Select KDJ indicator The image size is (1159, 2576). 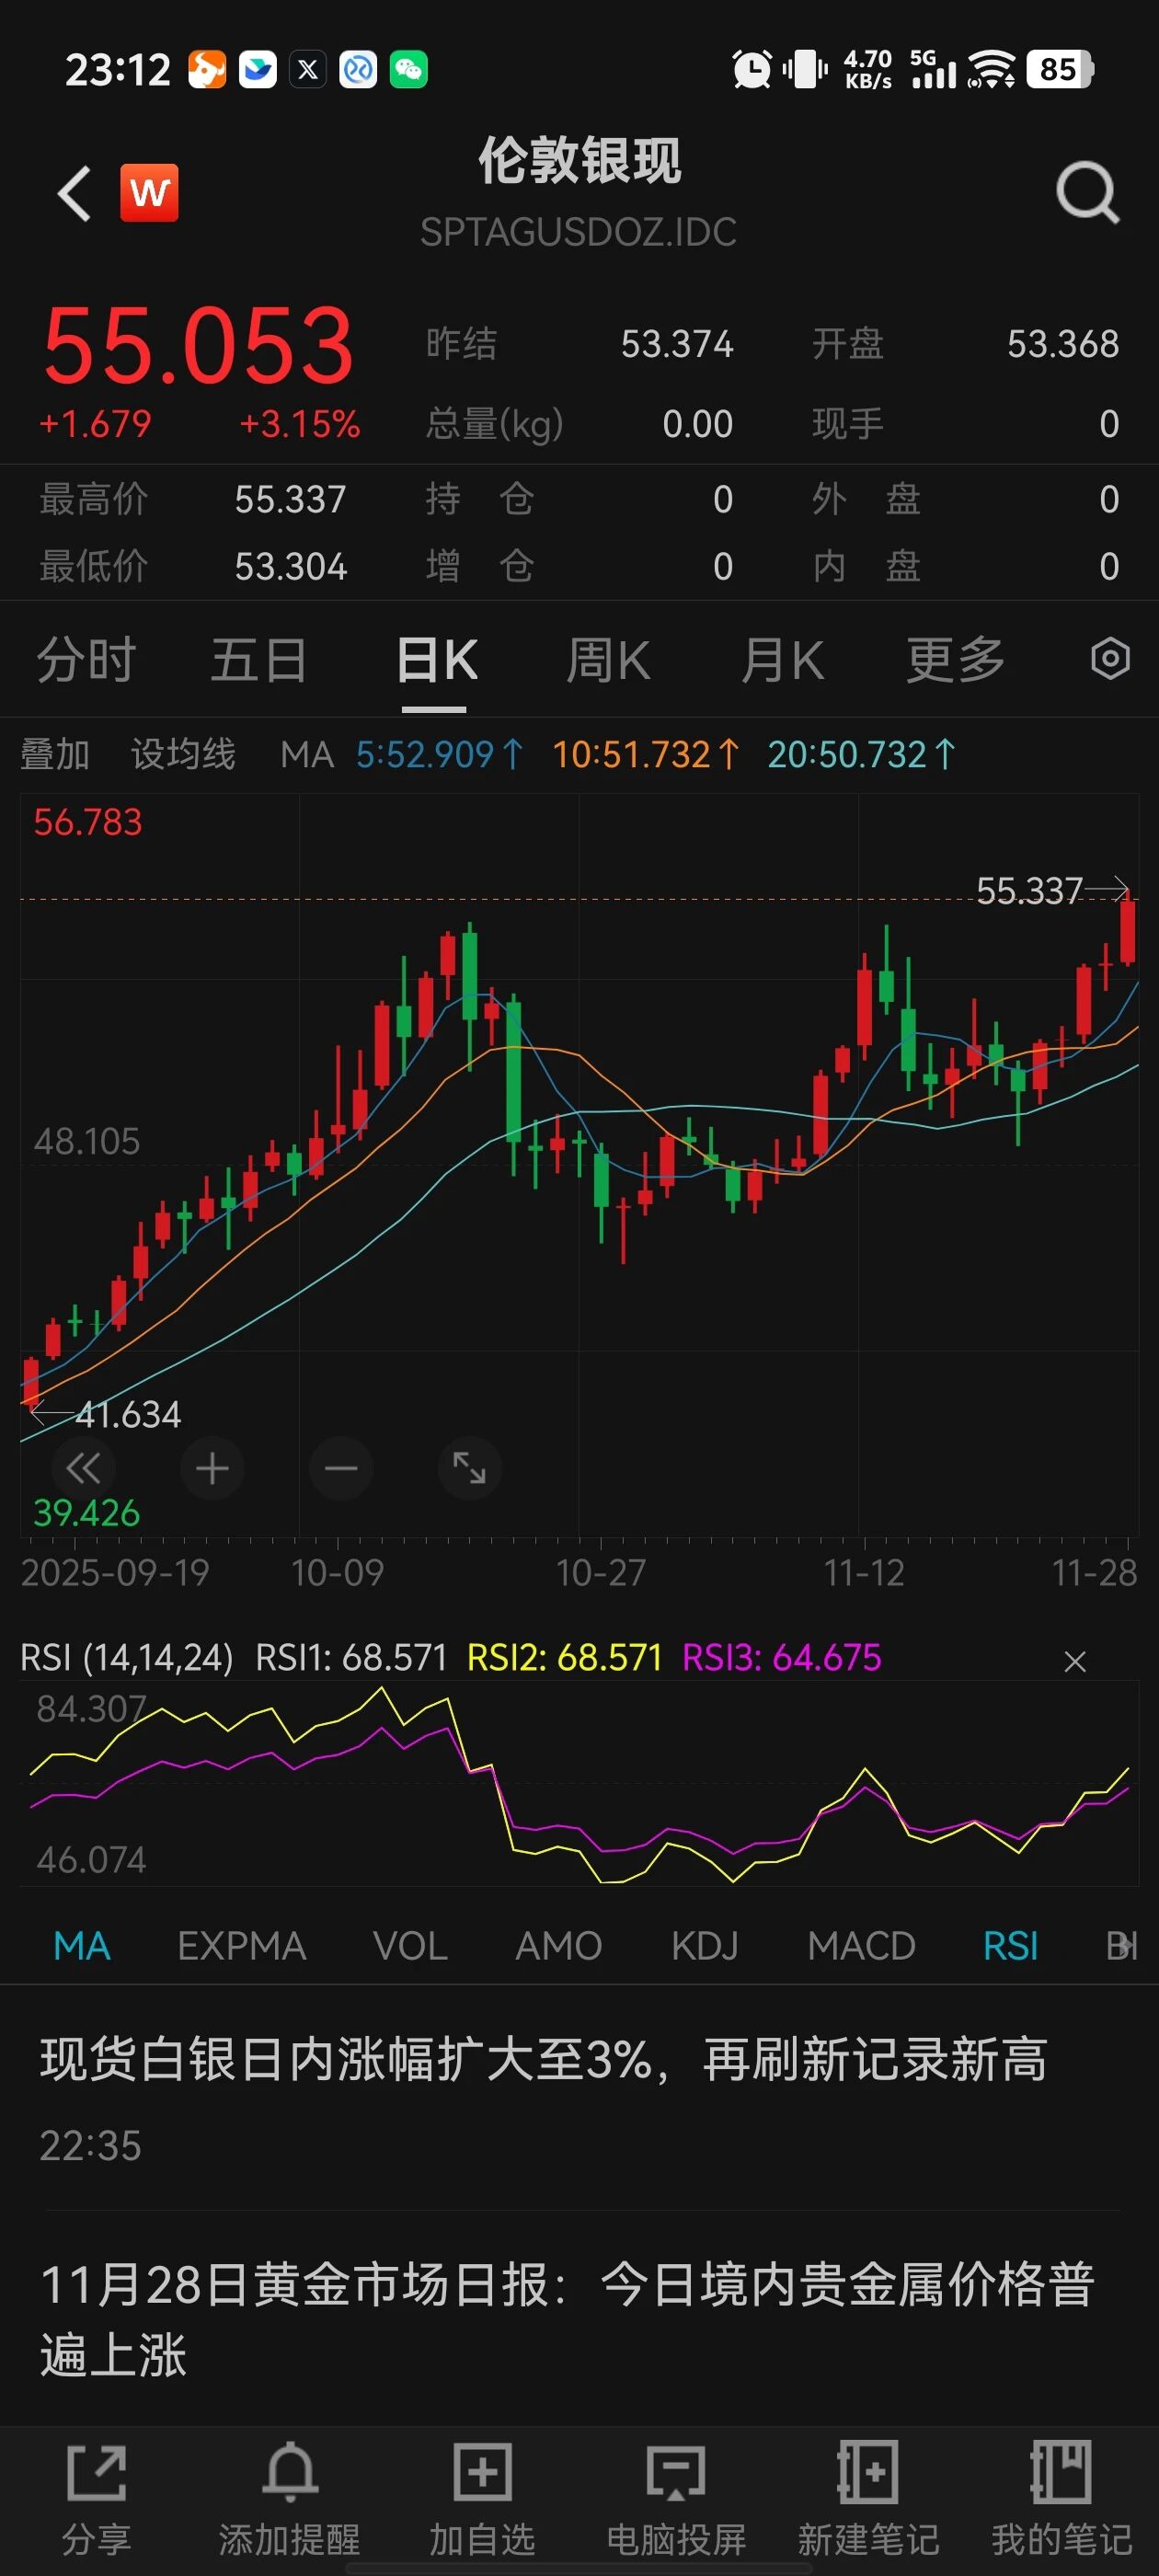tap(705, 1946)
